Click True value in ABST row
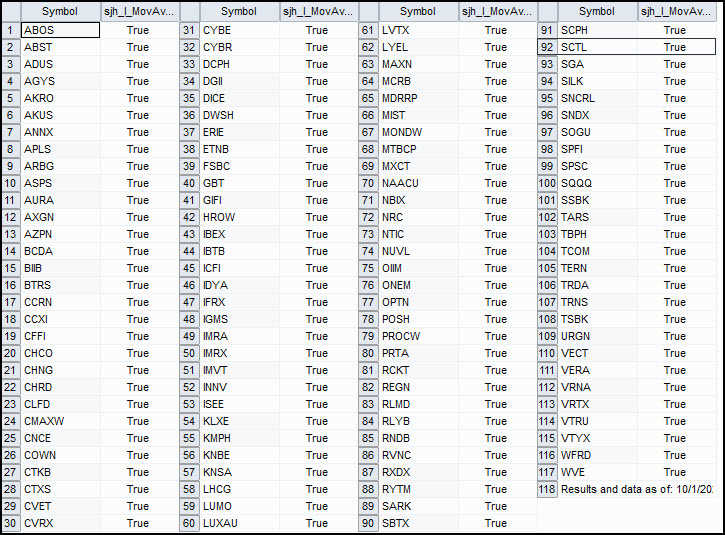This screenshot has width=725, height=535. [x=138, y=47]
